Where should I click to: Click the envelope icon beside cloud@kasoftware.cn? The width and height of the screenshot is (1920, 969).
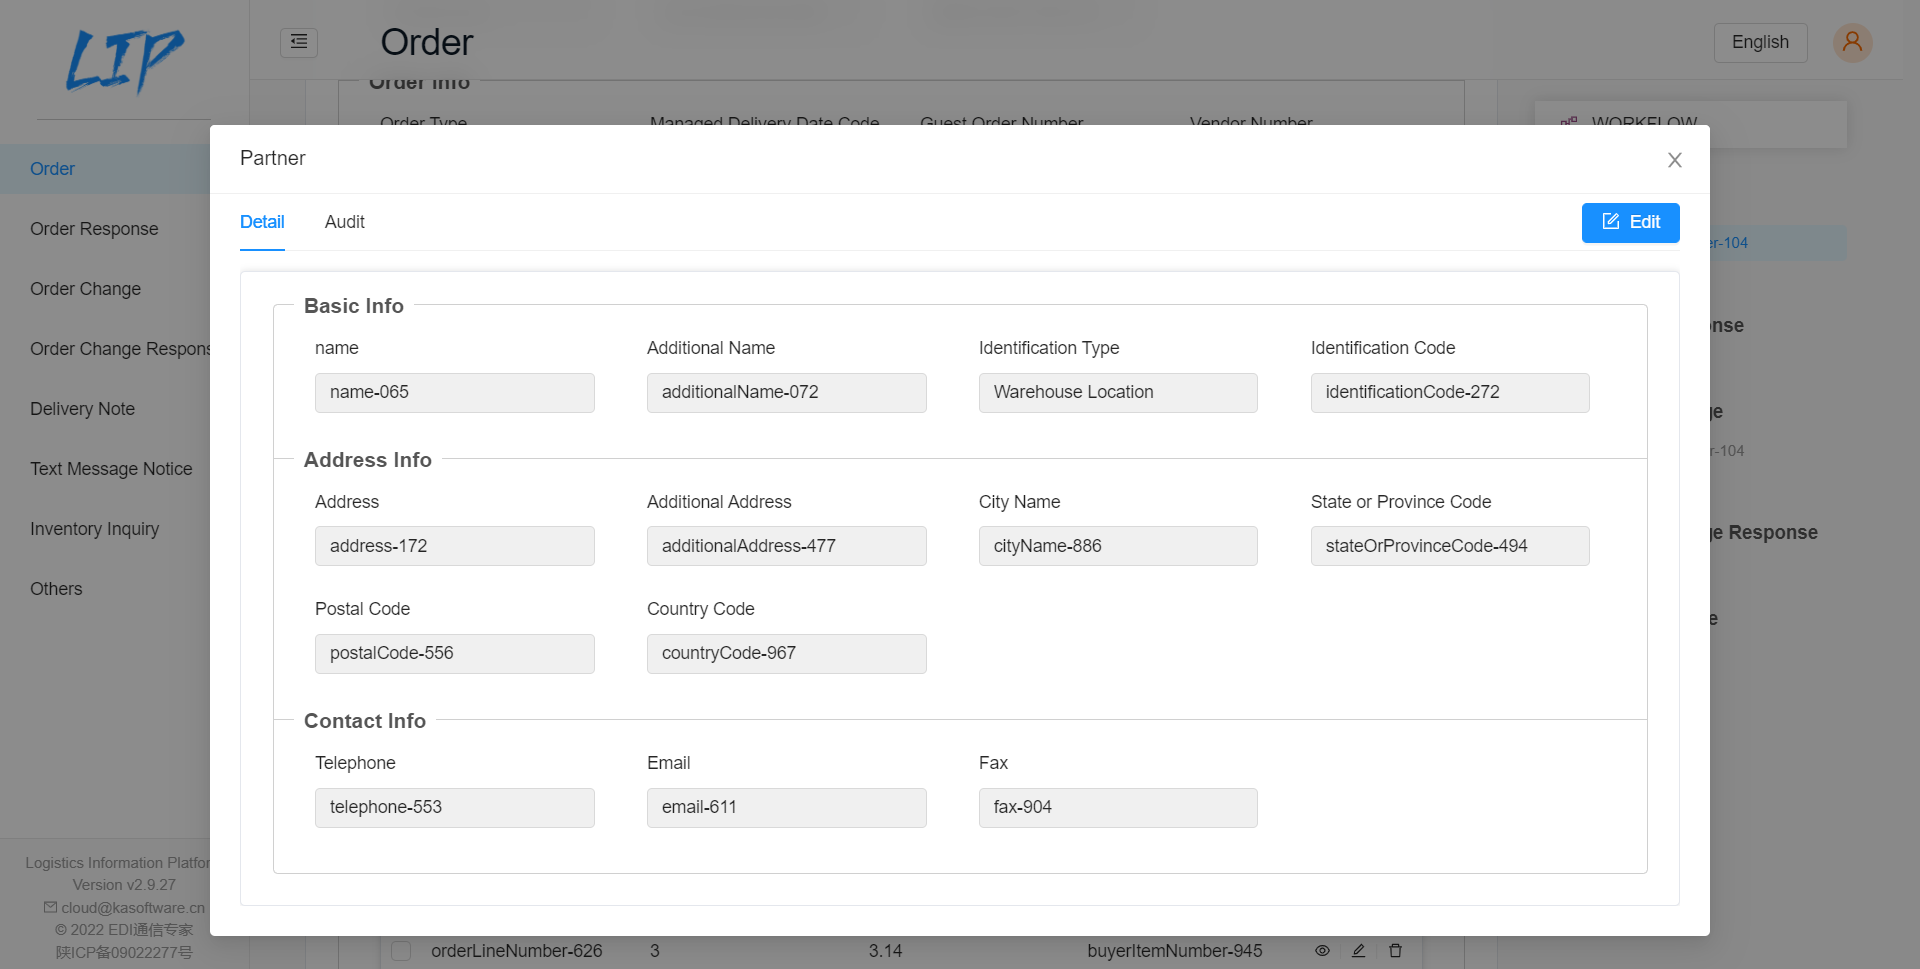pyautogui.click(x=48, y=907)
